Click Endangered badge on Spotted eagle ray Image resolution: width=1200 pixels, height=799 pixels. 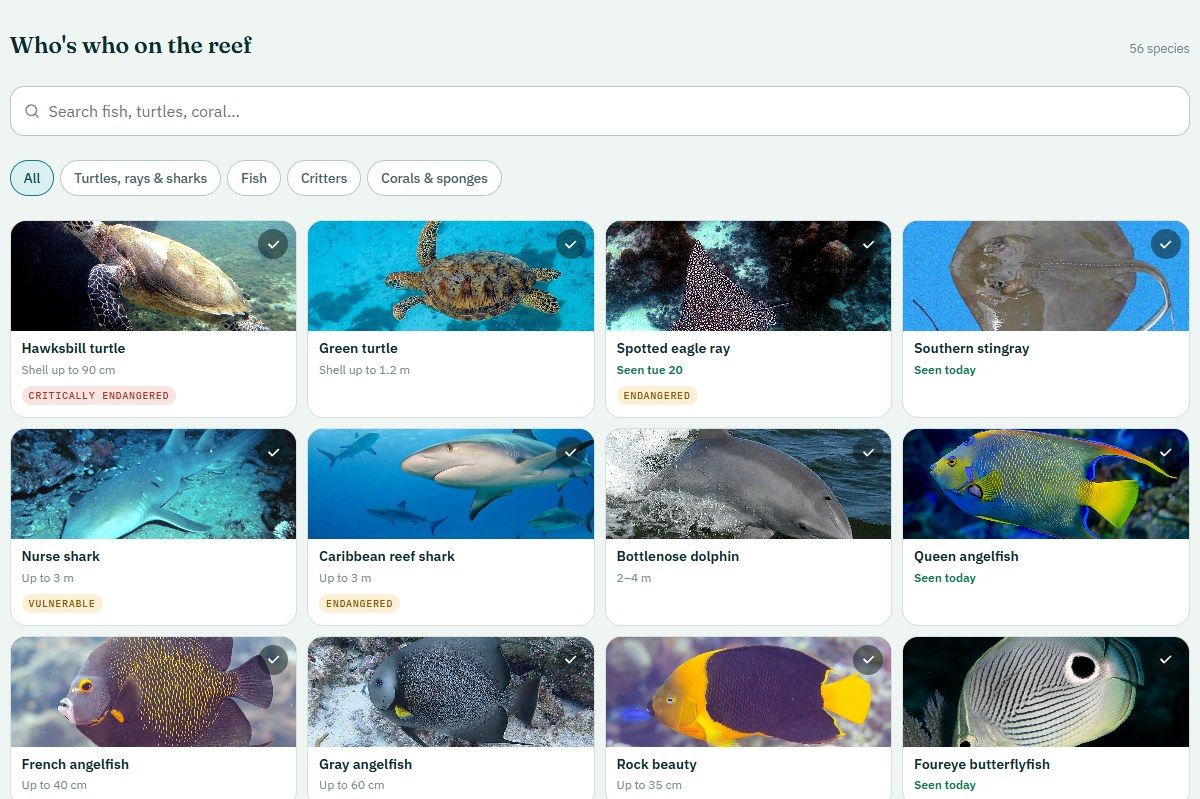point(657,395)
